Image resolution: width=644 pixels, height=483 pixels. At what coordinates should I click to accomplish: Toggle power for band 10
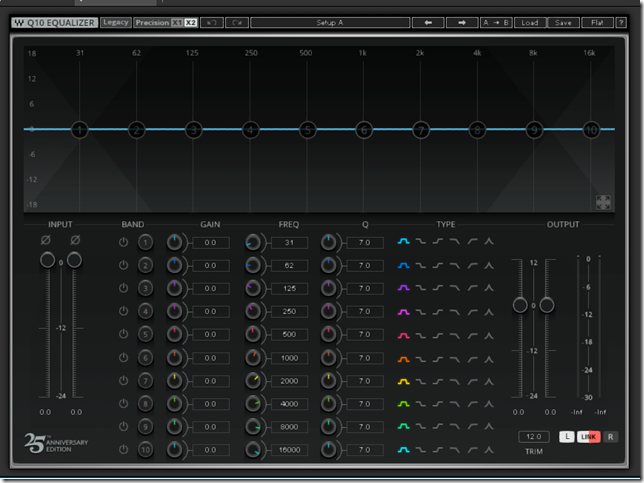(123, 450)
